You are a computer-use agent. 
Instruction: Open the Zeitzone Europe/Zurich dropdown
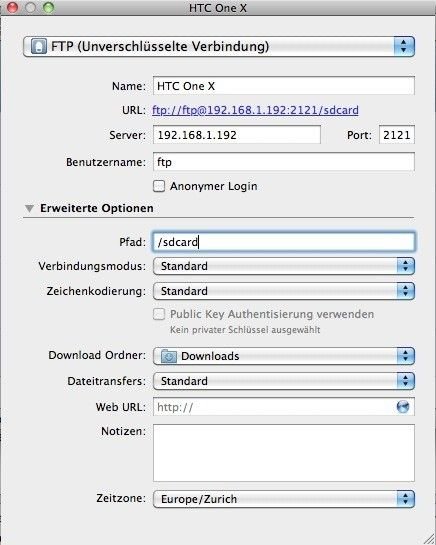click(x=284, y=499)
